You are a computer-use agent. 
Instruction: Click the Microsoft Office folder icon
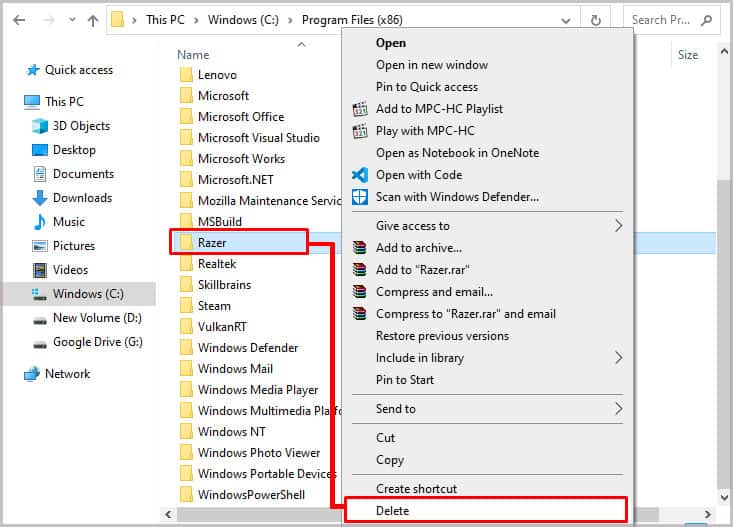pos(186,117)
